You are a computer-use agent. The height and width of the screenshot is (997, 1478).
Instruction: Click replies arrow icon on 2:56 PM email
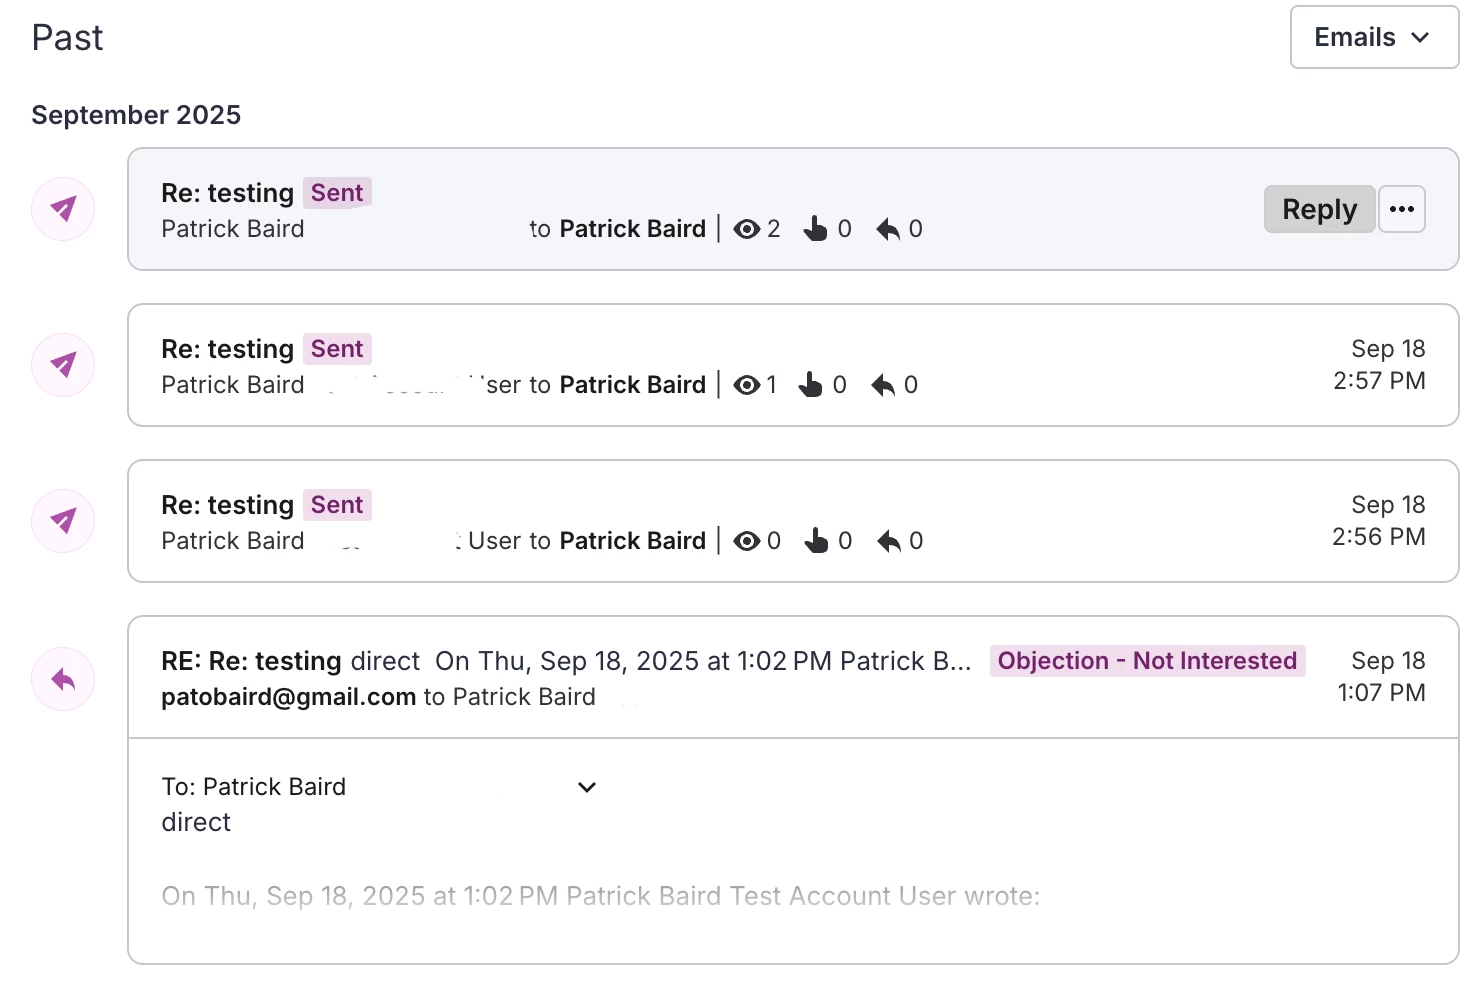tap(888, 541)
